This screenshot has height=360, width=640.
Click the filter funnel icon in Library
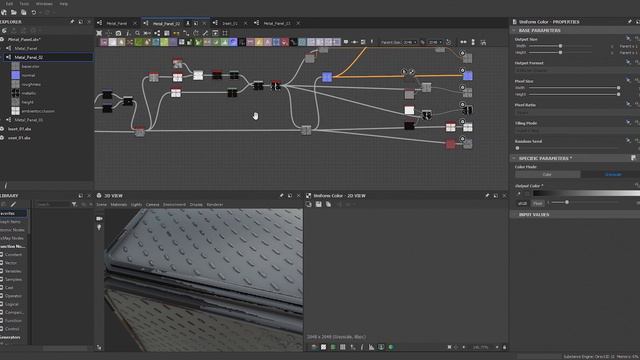[74, 204]
